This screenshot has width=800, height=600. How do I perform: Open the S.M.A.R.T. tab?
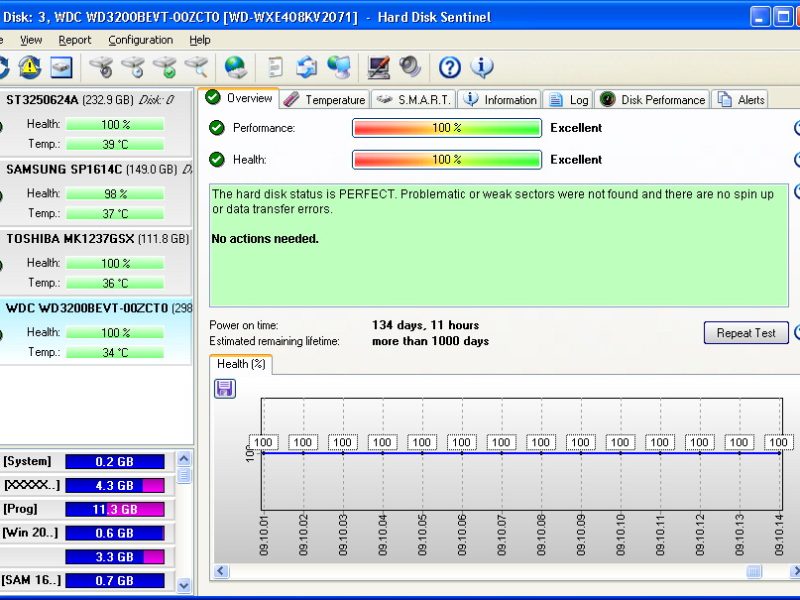pyautogui.click(x=413, y=99)
